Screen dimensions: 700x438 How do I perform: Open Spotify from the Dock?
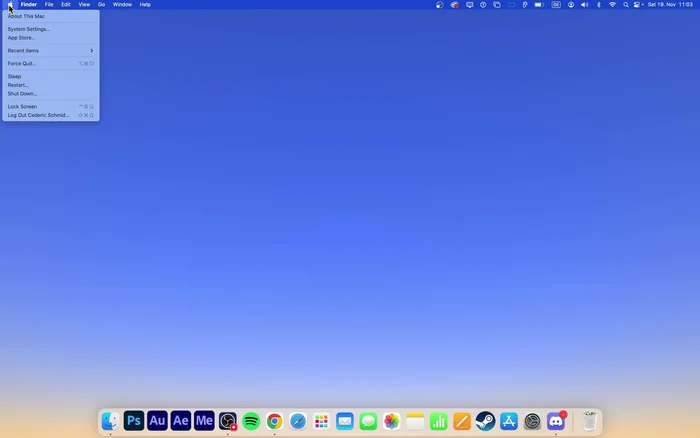251,421
